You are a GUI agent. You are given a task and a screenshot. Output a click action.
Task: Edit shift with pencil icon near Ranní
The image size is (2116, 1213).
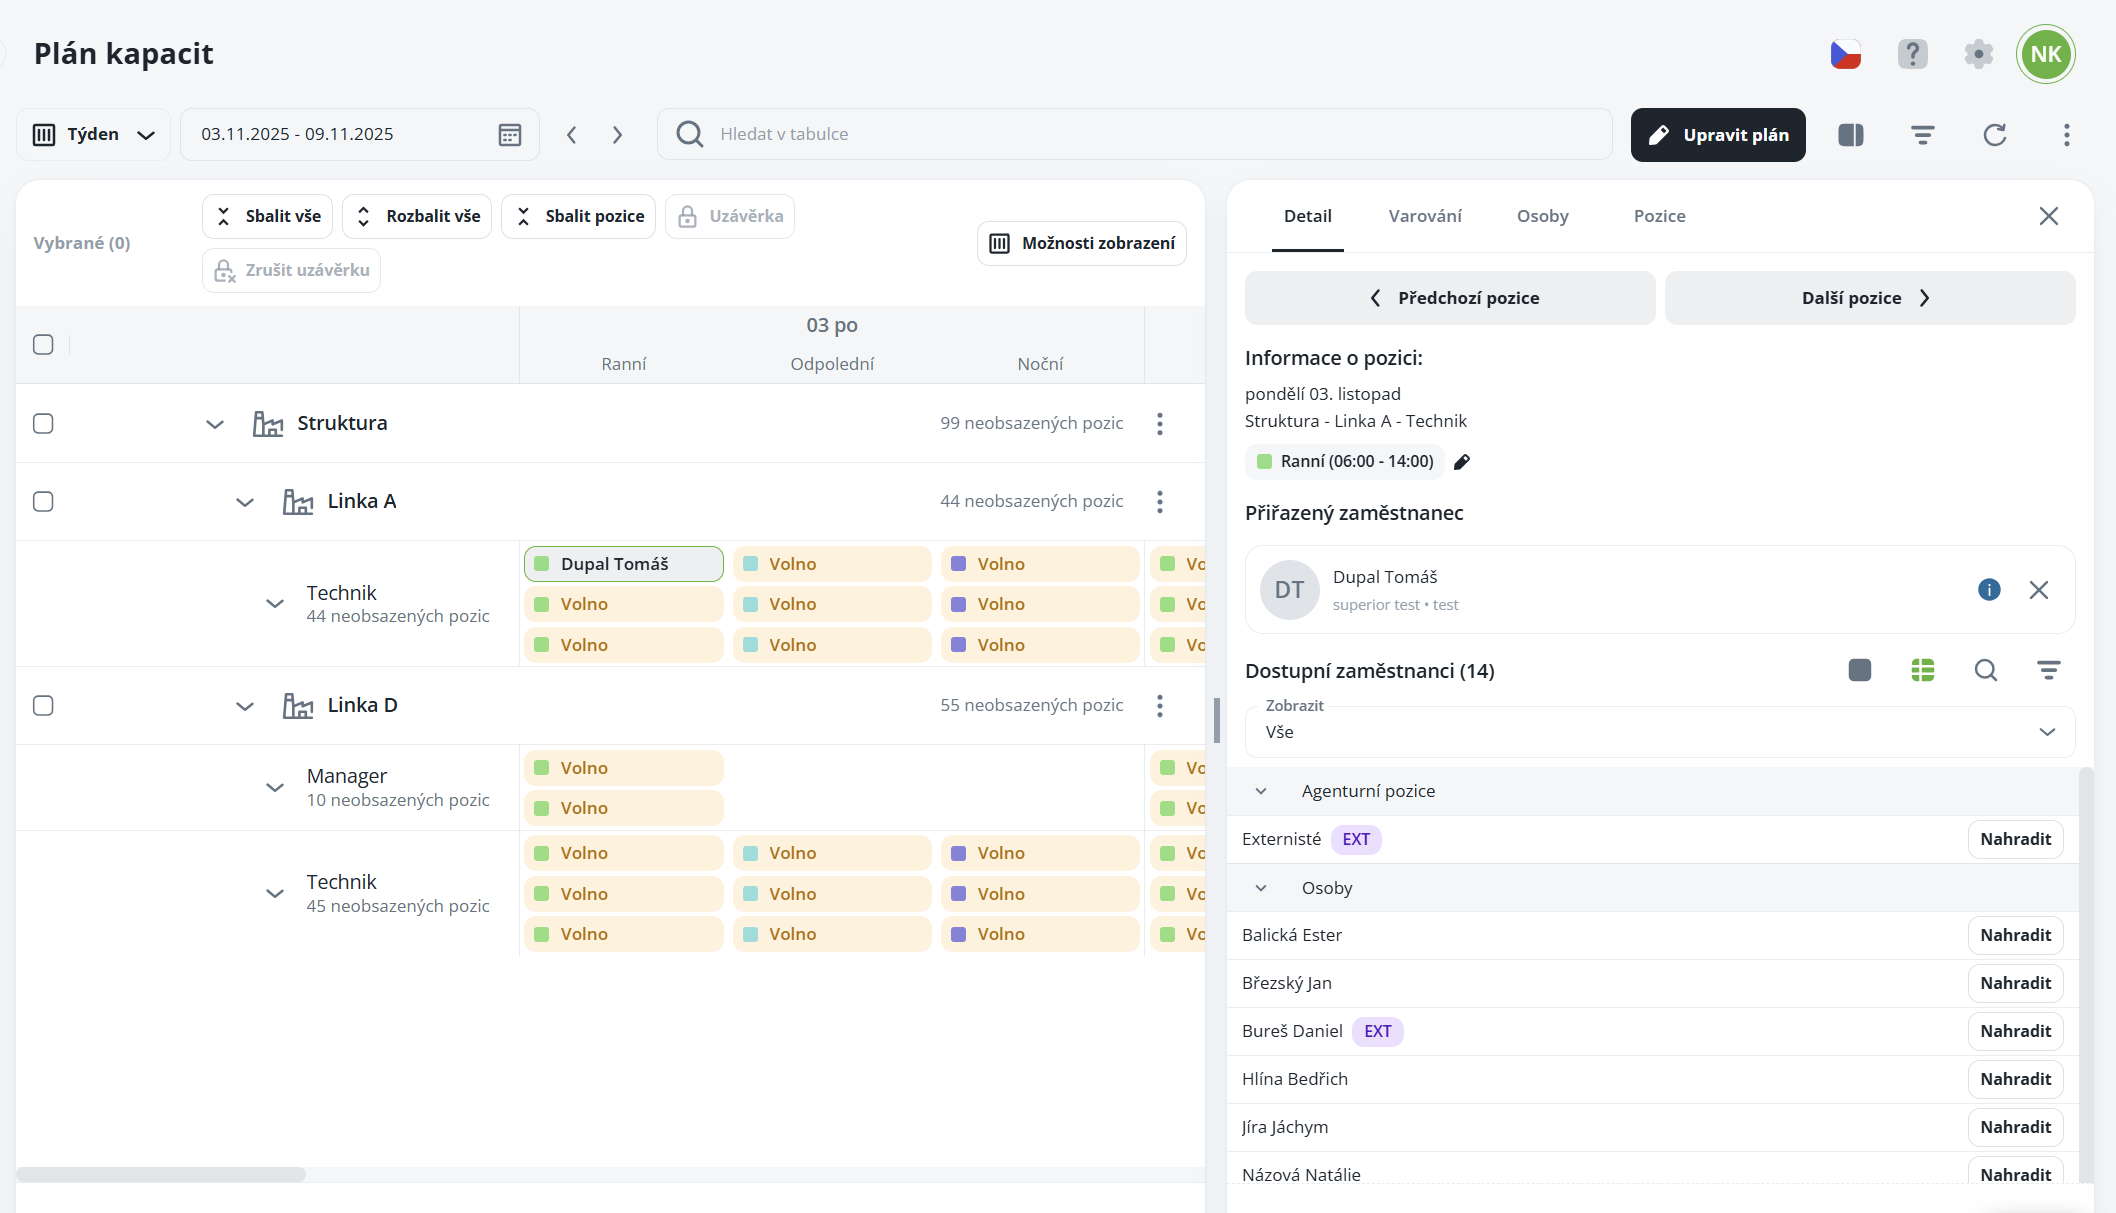(x=1462, y=462)
